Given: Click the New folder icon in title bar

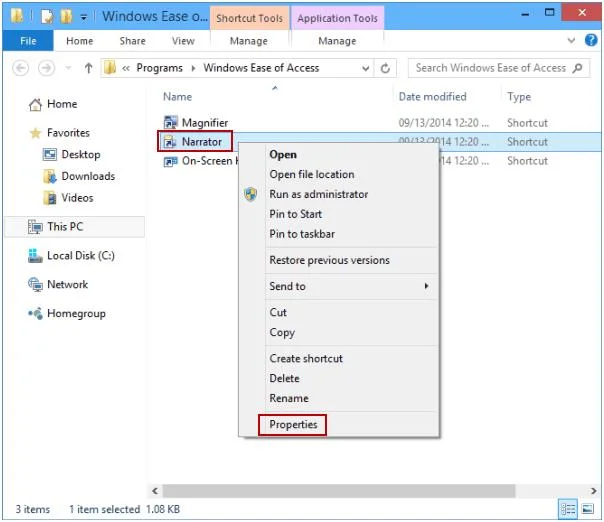Looking at the screenshot, I should pyautogui.click(x=66, y=16).
